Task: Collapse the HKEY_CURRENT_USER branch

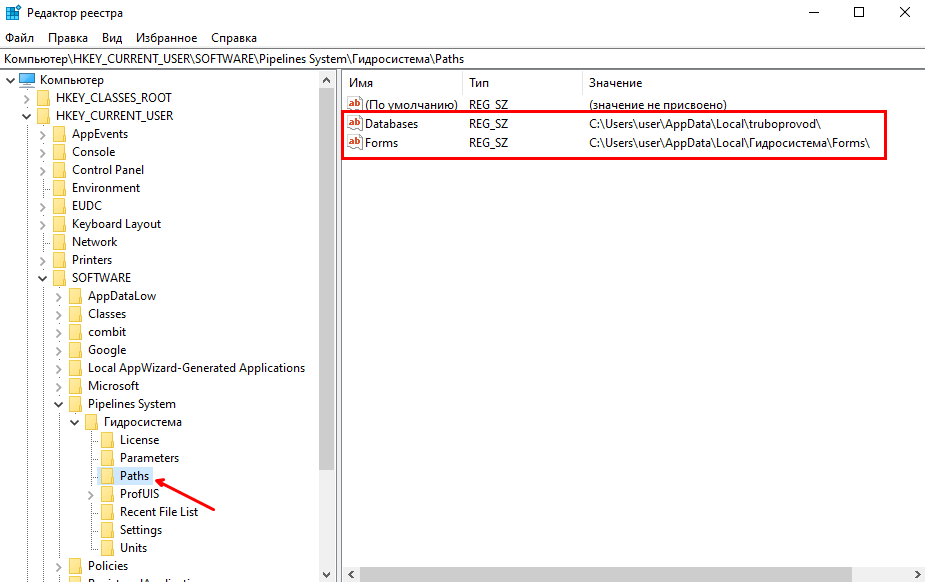Action: pos(27,116)
